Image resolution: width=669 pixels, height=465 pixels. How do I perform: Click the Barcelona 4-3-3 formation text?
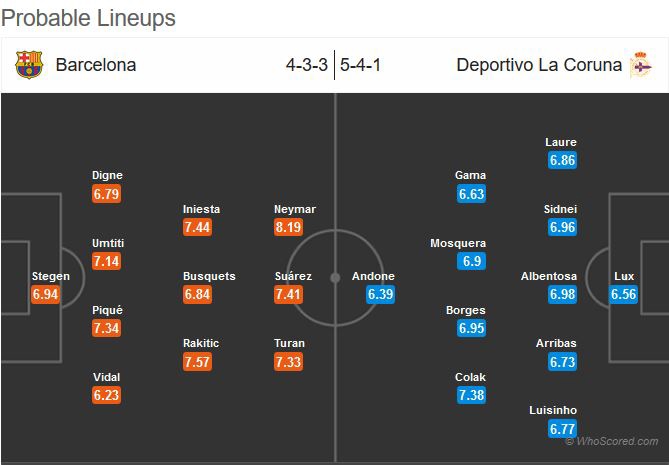306,66
